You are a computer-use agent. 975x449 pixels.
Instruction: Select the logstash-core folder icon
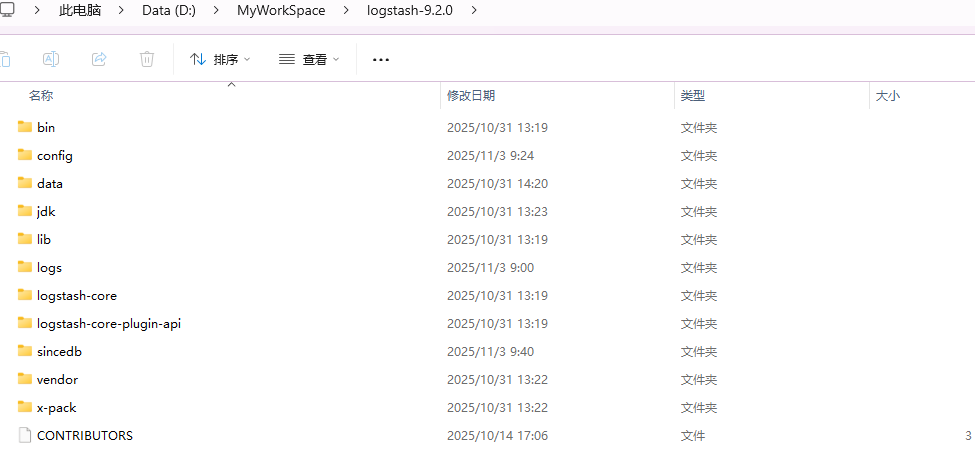click(x=25, y=295)
